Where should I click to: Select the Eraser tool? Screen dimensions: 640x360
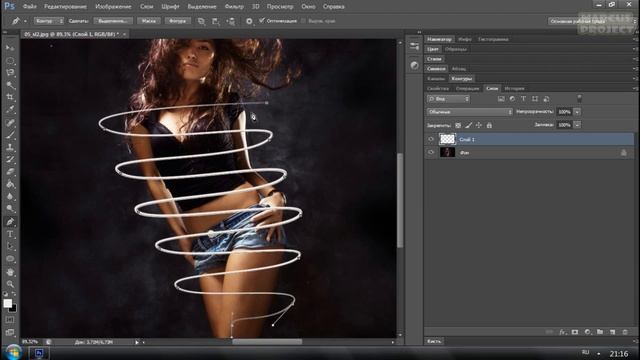[x=10, y=172]
